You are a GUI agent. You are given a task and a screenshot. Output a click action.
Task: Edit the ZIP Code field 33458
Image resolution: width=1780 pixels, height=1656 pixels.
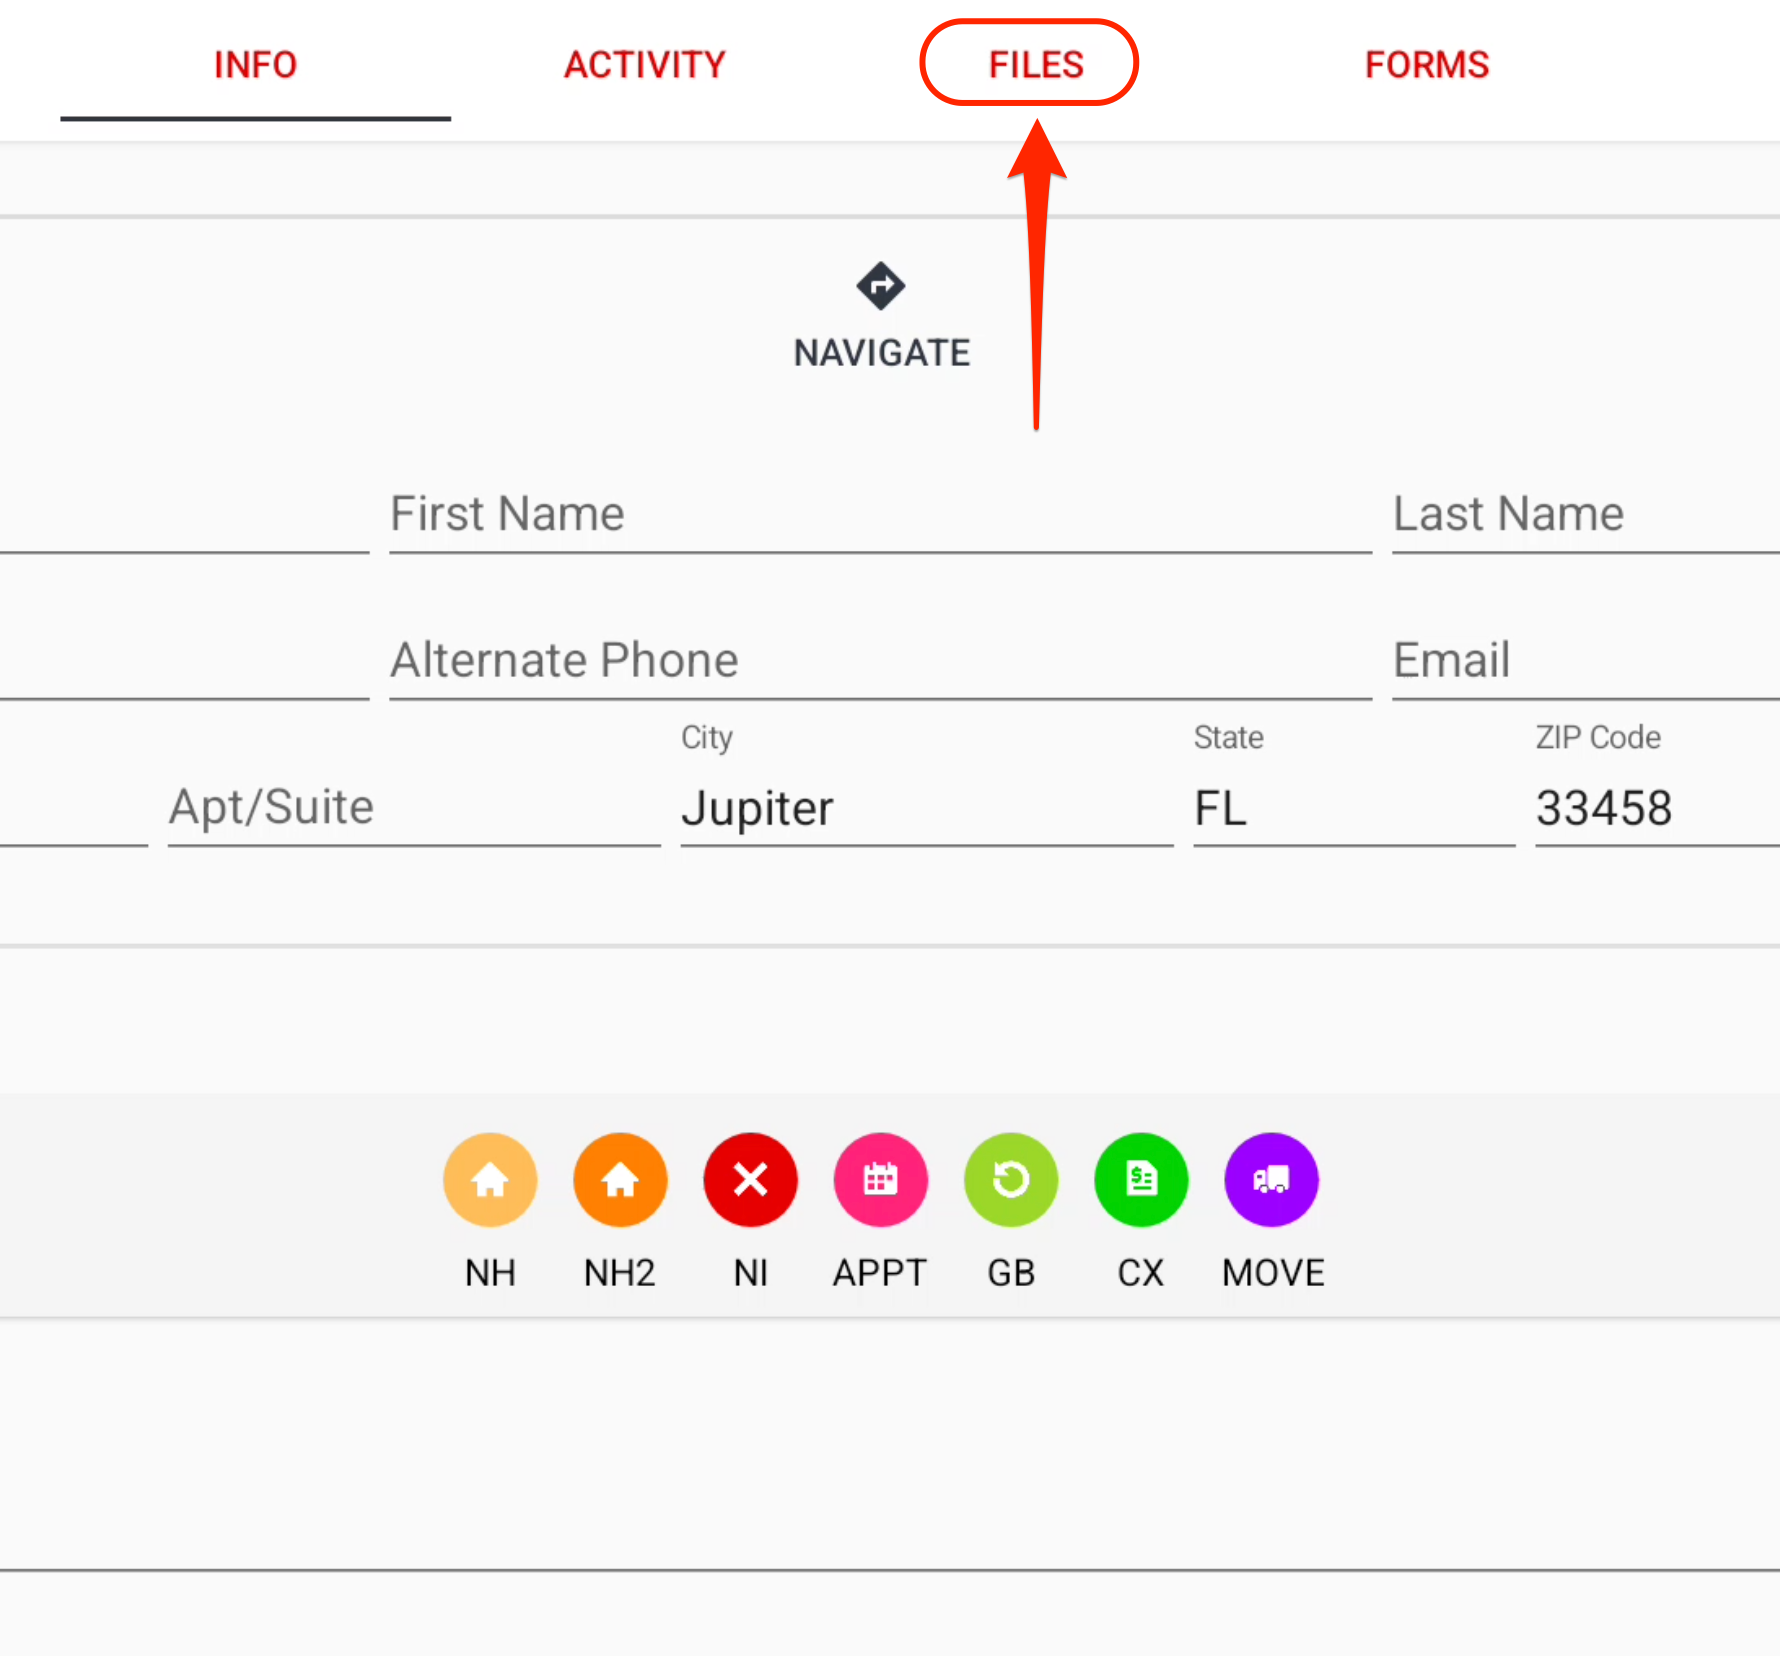(x=1656, y=808)
